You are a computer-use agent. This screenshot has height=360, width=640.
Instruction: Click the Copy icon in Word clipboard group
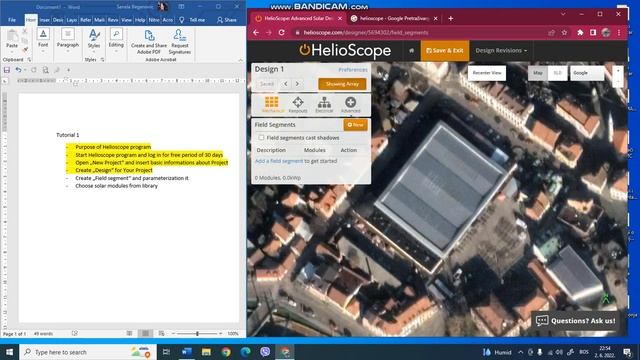click(x=25, y=40)
